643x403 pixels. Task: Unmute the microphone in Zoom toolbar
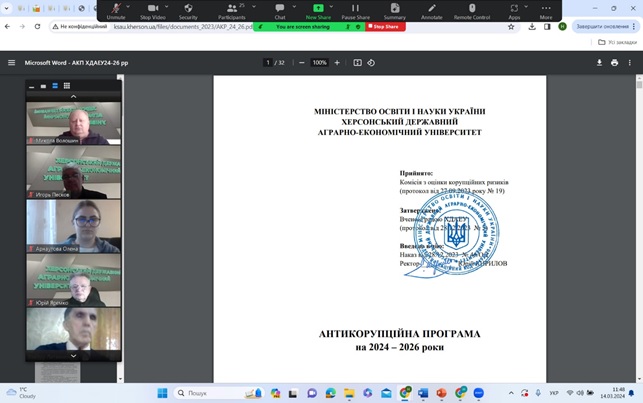(x=116, y=11)
